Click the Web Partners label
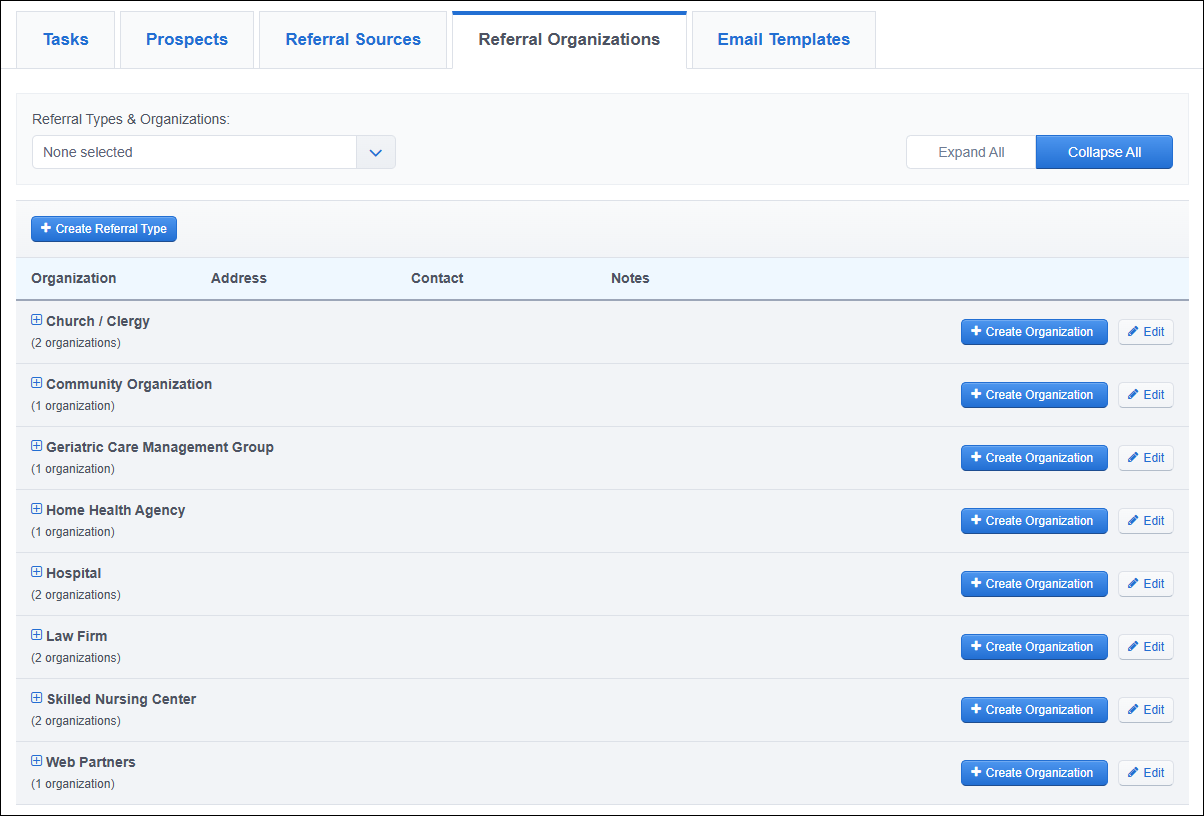Image resolution: width=1204 pixels, height=816 pixels. tap(91, 762)
